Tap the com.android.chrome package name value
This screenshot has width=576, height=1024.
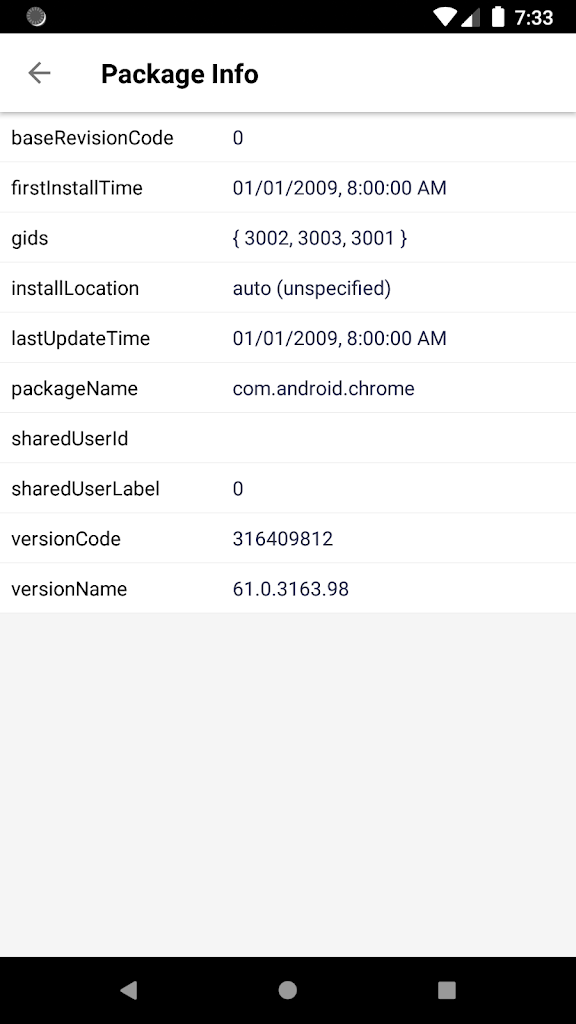pos(324,389)
